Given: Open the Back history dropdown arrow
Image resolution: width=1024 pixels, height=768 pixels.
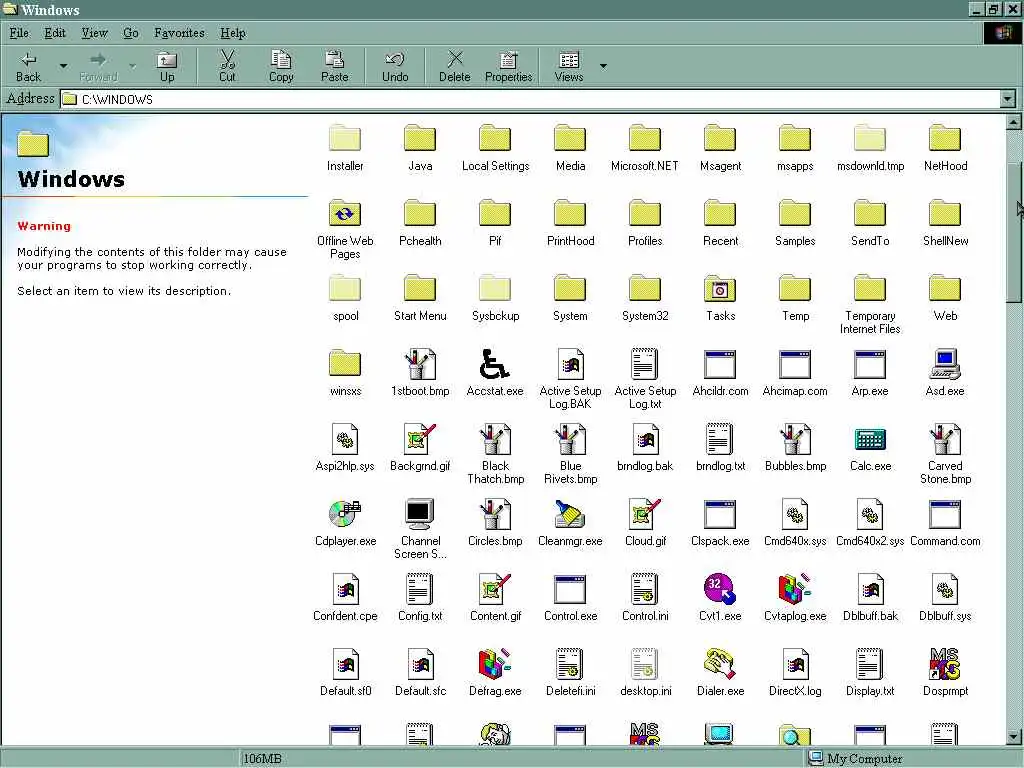Looking at the screenshot, I should coord(63,66).
